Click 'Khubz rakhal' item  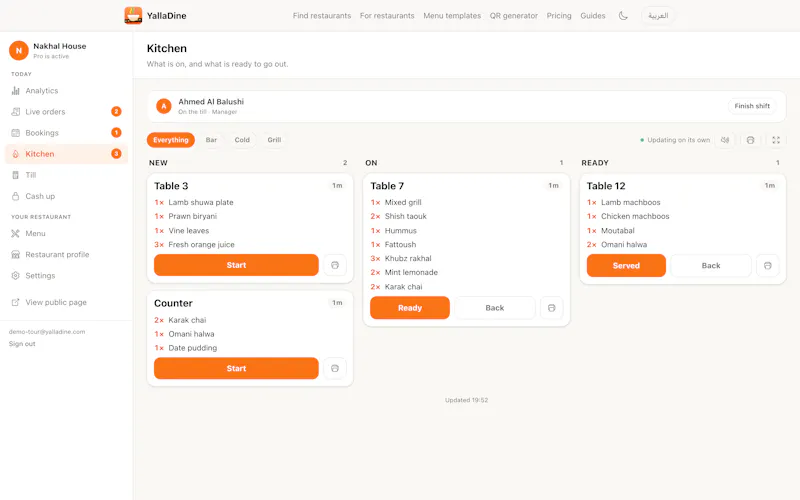point(408,259)
